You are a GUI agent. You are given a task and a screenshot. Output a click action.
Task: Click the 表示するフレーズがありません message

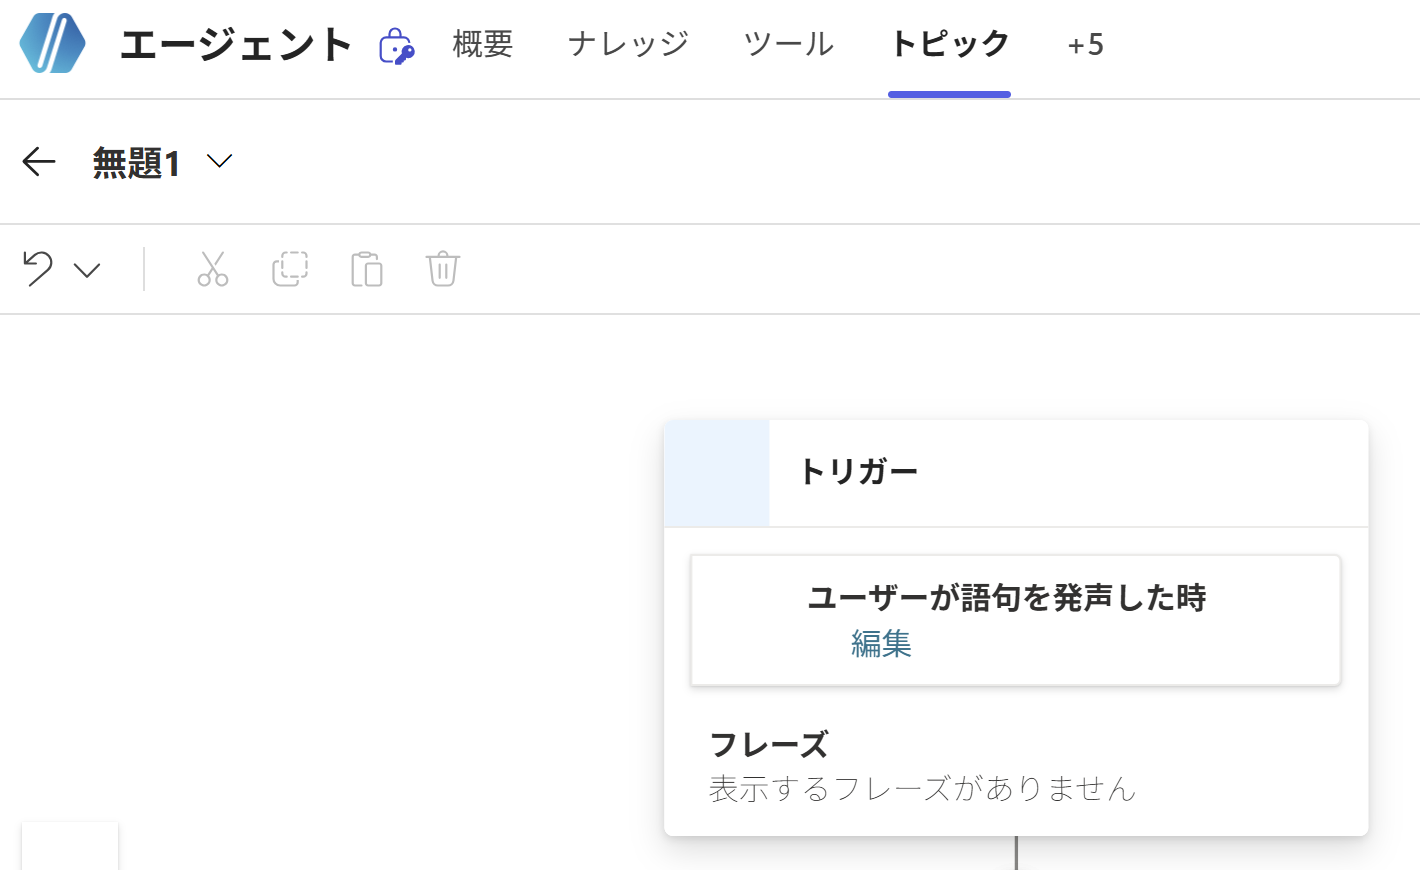923,788
